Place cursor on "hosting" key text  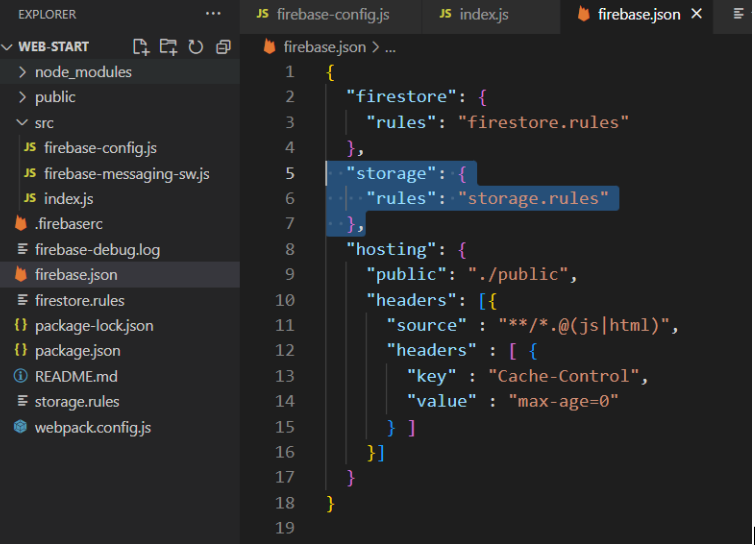point(391,249)
